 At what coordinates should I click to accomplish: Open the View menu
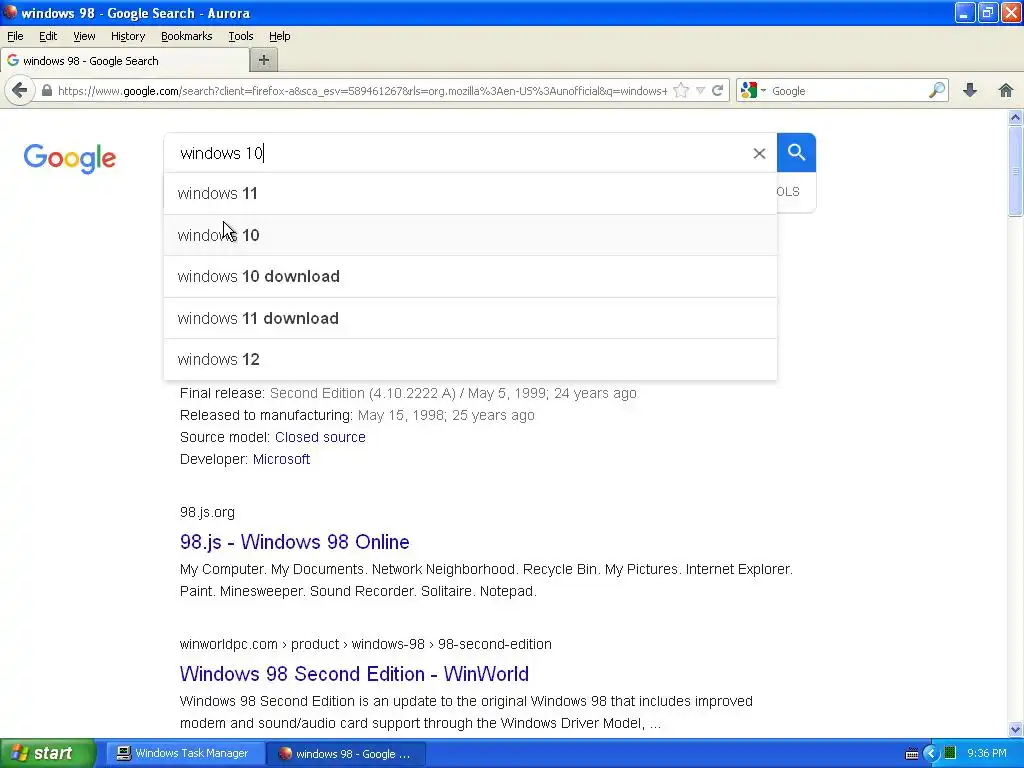[84, 37]
